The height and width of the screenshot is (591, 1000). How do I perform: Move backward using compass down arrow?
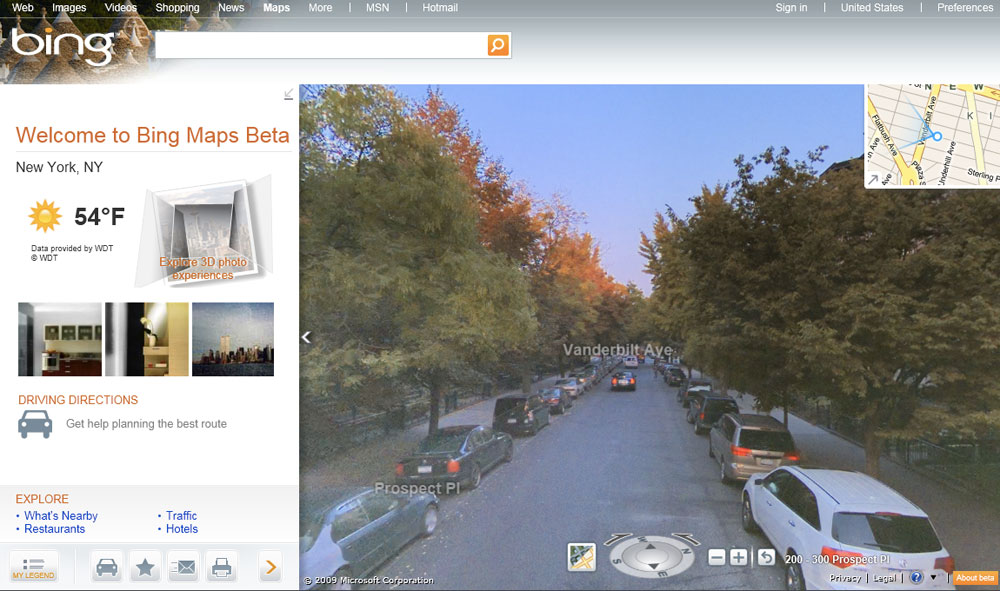coord(652,566)
